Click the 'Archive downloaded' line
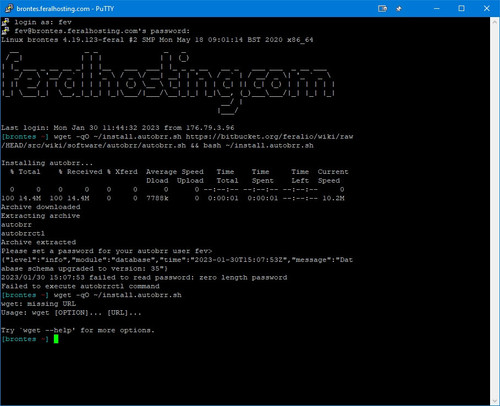Viewport: 500px width, 406px height. tap(41, 207)
